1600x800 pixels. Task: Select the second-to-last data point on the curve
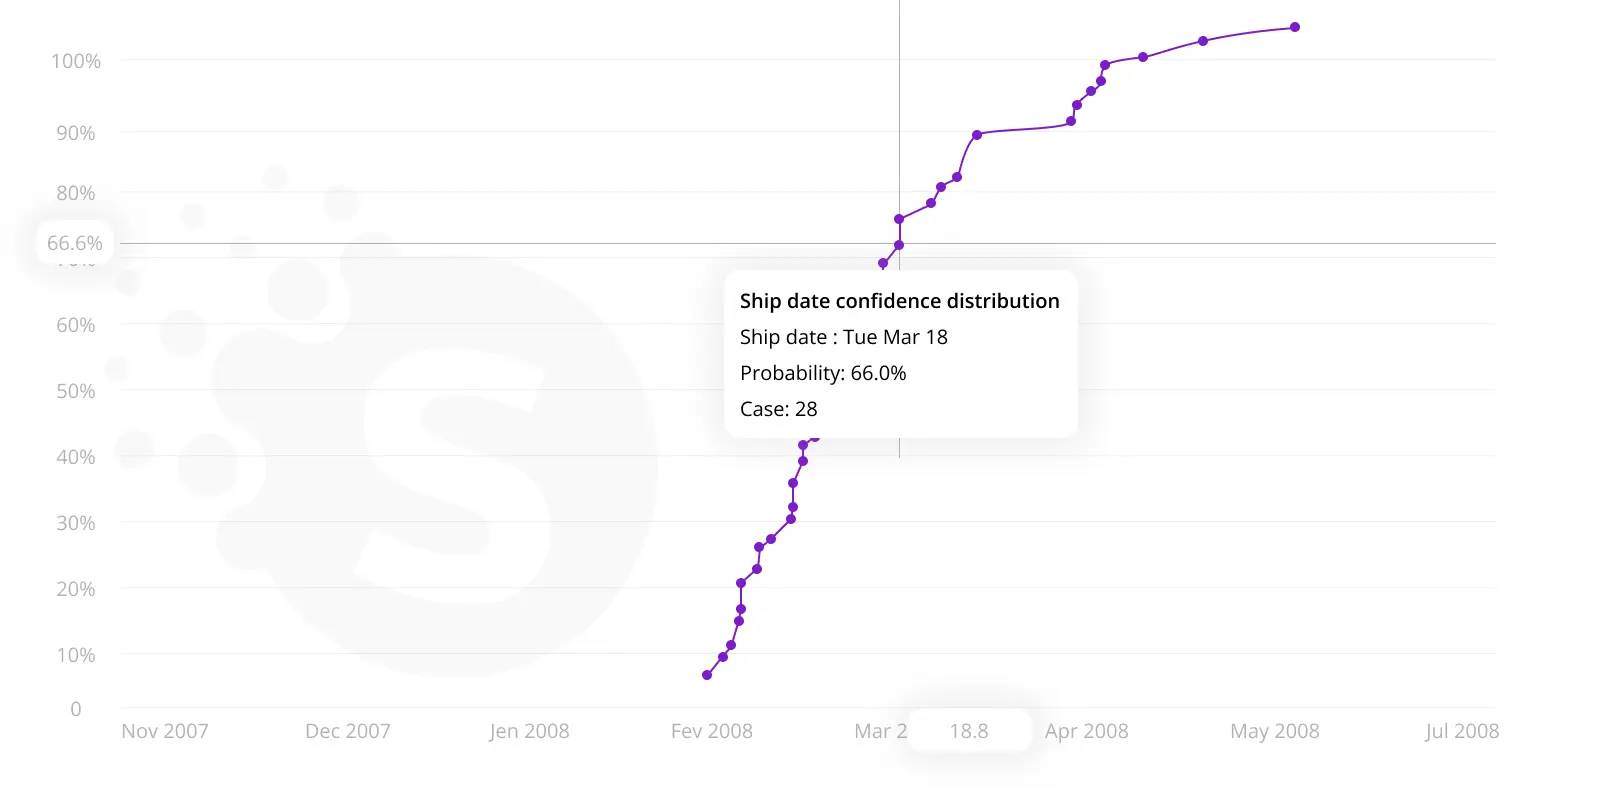(x=1203, y=41)
